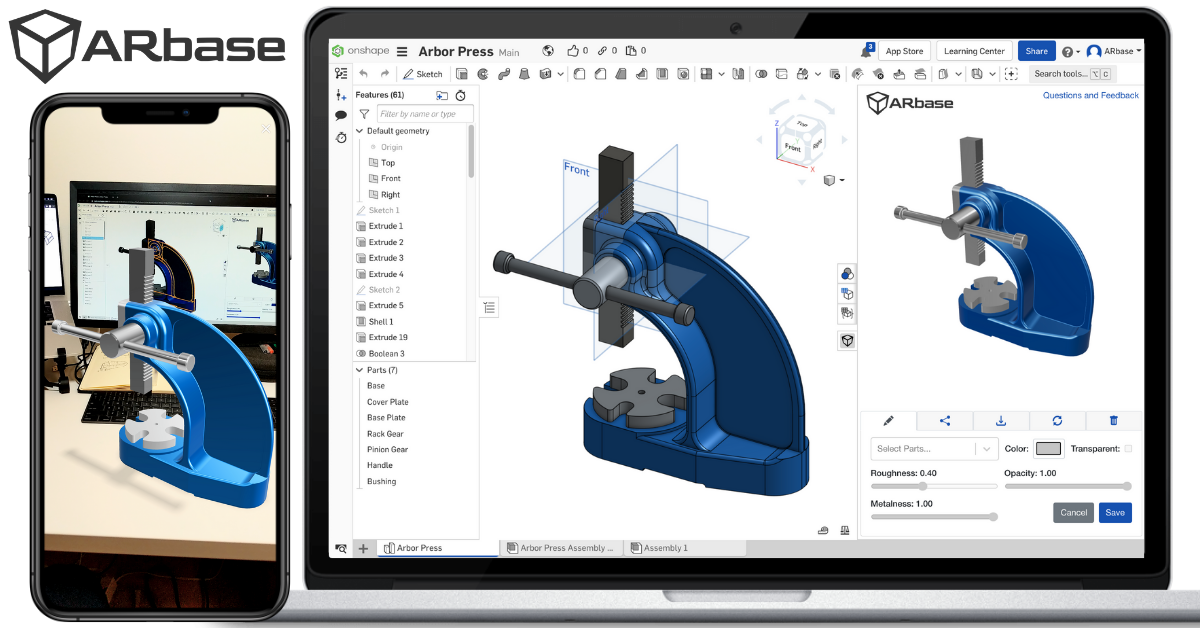Open the Questions and Feedback link
The width and height of the screenshot is (1200, 628).
coord(1090,95)
